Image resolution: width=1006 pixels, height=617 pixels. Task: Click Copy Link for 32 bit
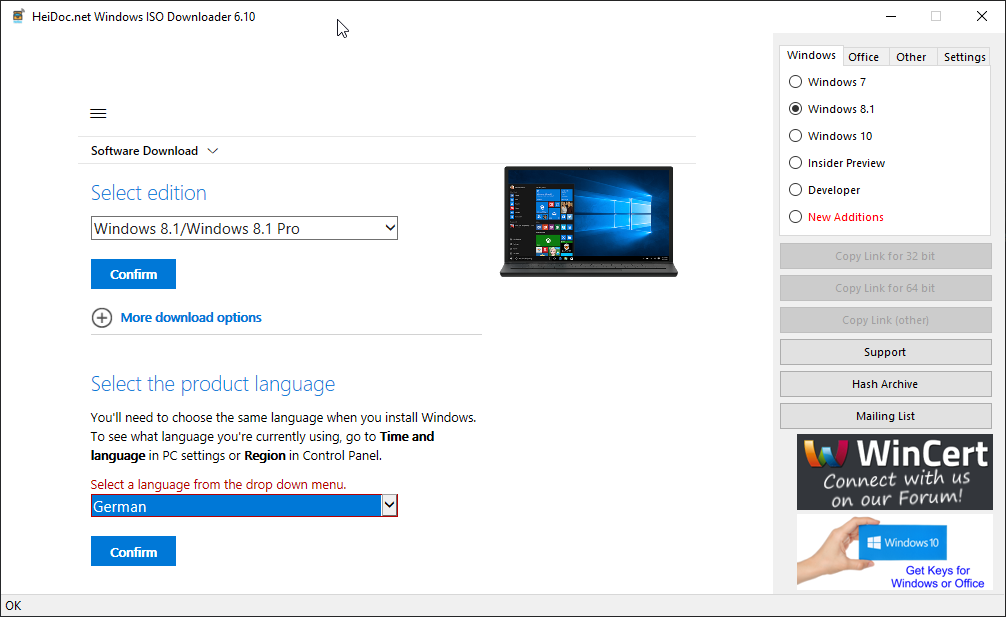885,256
